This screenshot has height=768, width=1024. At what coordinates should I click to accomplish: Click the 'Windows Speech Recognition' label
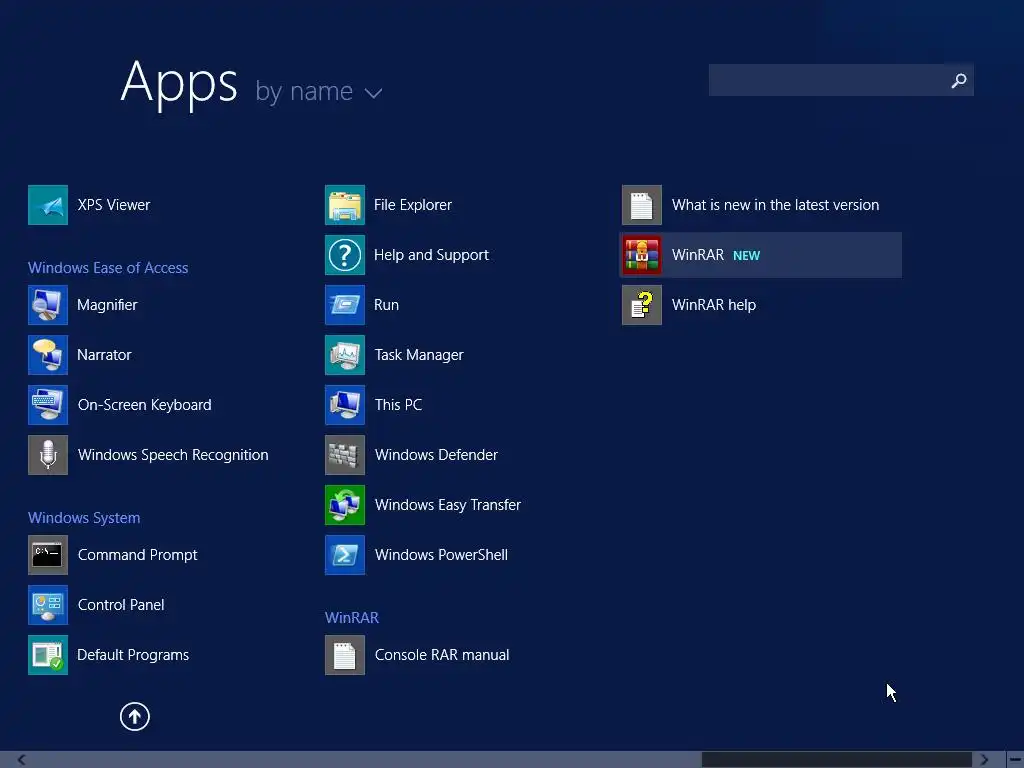click(173, 455)
